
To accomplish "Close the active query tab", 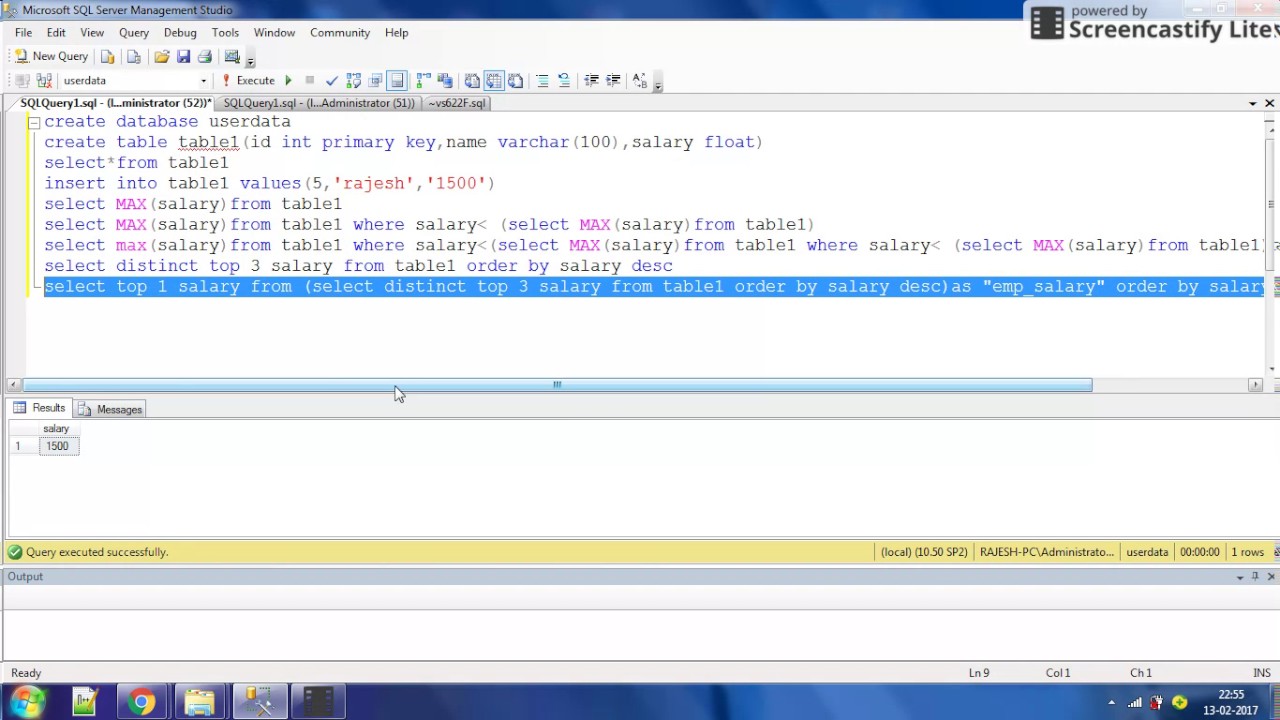I will click(x=1269, y=103).
